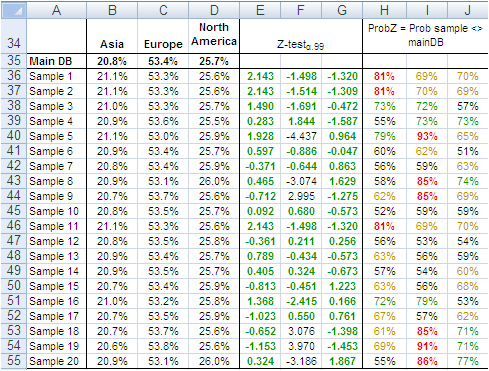The image size is (489, 371).
Task: Click Sample 15 probability 68%
Action: point(468,286)
